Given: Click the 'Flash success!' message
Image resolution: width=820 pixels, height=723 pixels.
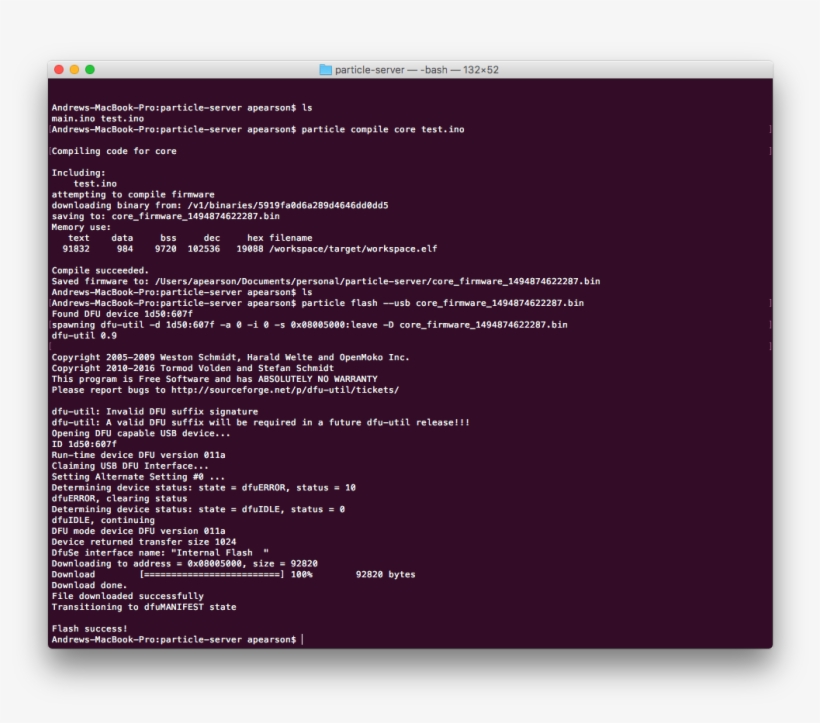Looking at the screenshot, I should pyautogui.click(x=89, y=628).
